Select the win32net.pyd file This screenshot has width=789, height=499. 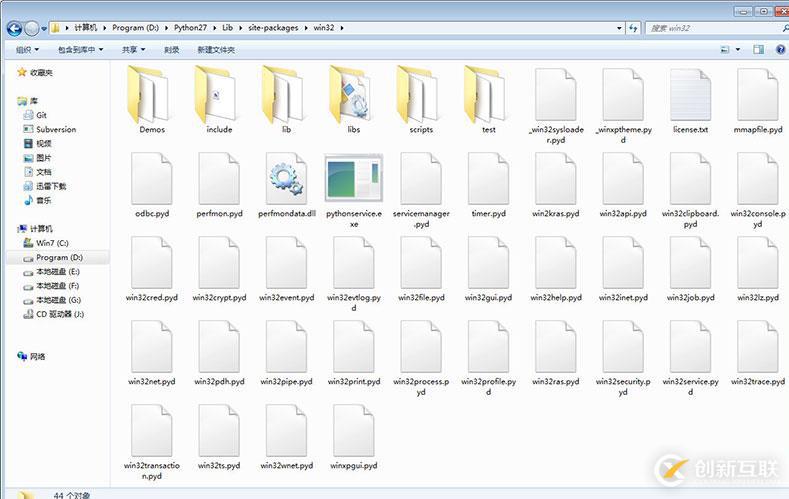click(x=151, y=353)
